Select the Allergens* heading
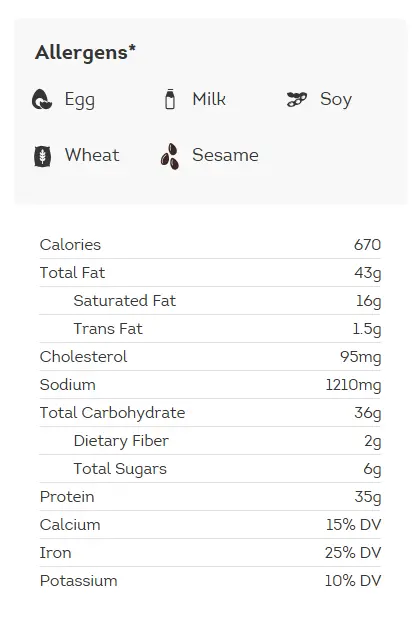The image size is (417, 623). click(x=85, y=52)
